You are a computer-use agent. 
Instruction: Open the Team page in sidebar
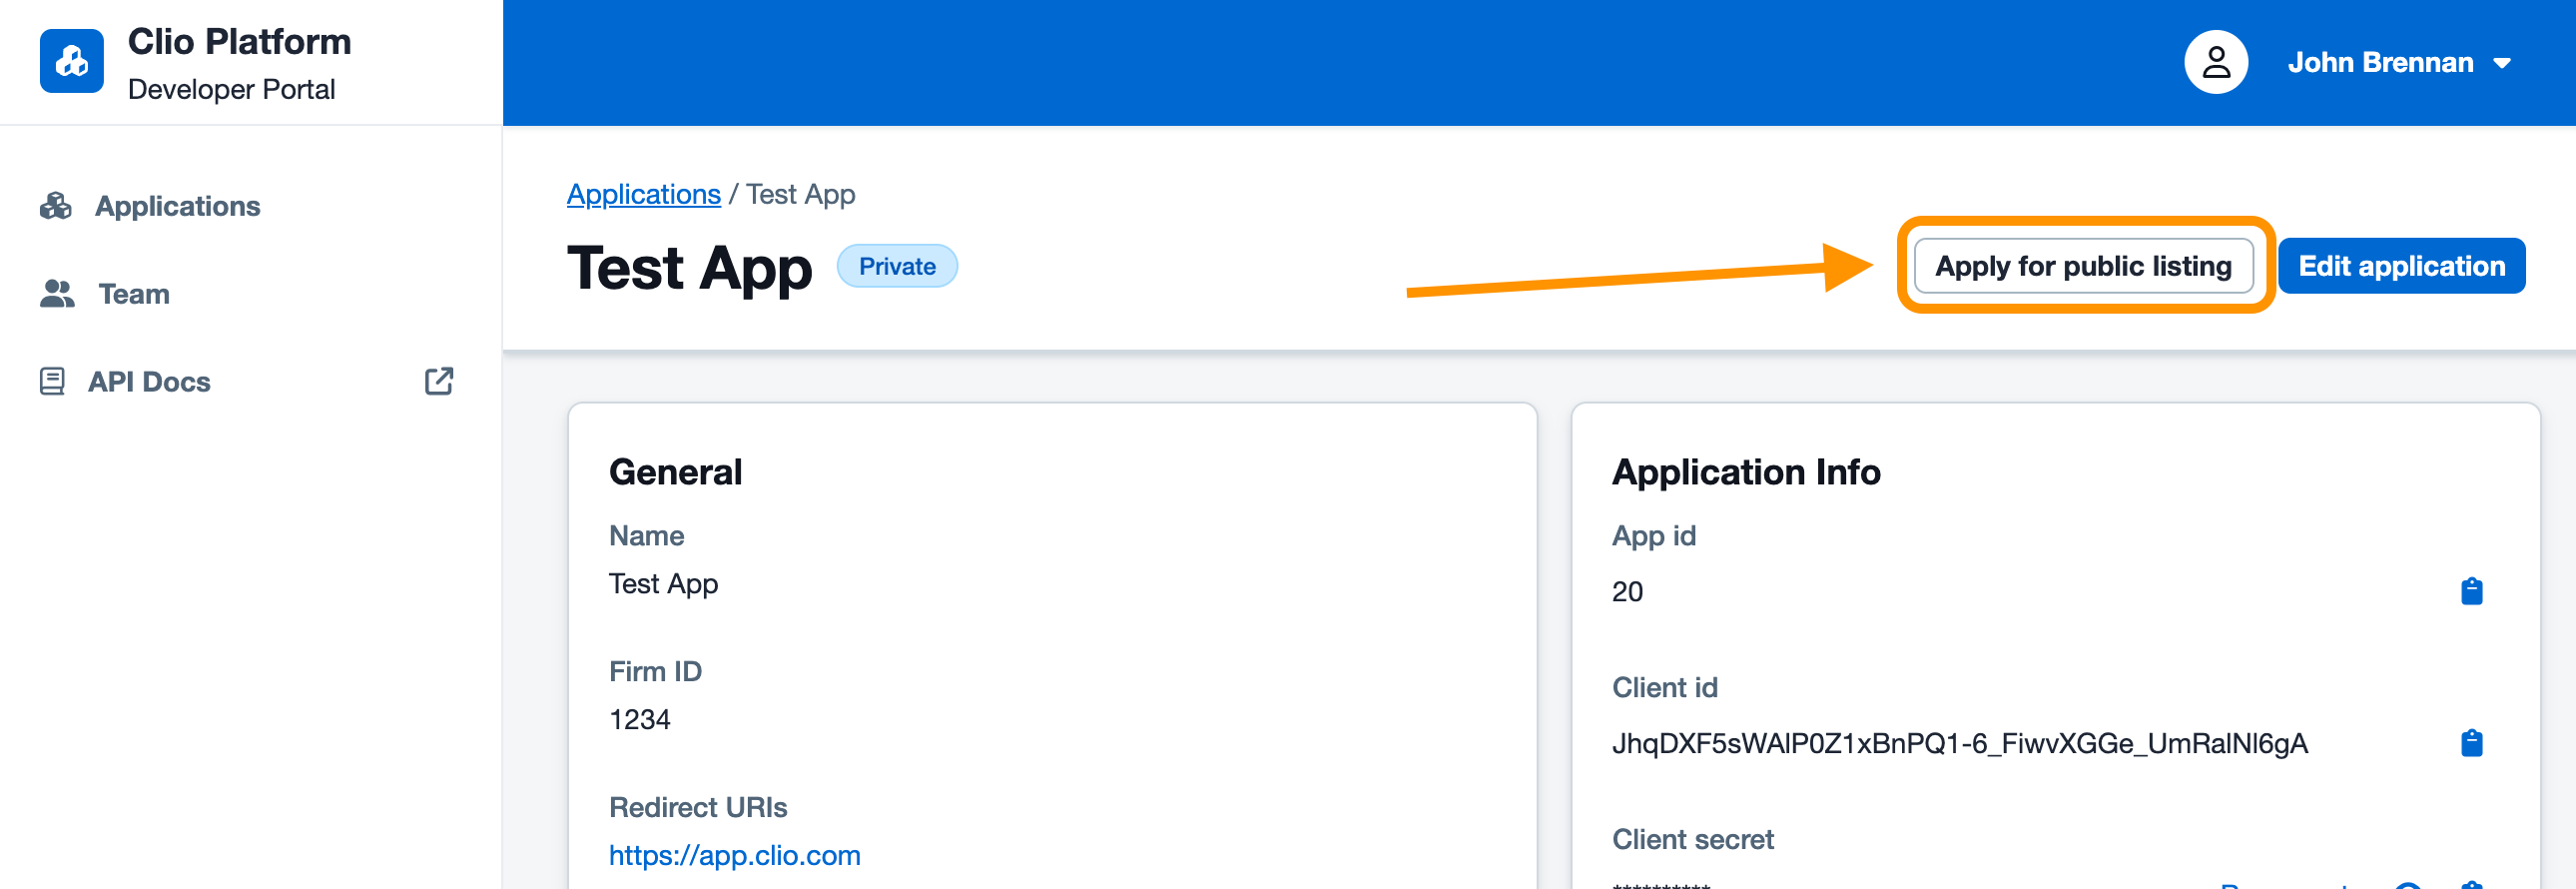click(x=134, y=294)
